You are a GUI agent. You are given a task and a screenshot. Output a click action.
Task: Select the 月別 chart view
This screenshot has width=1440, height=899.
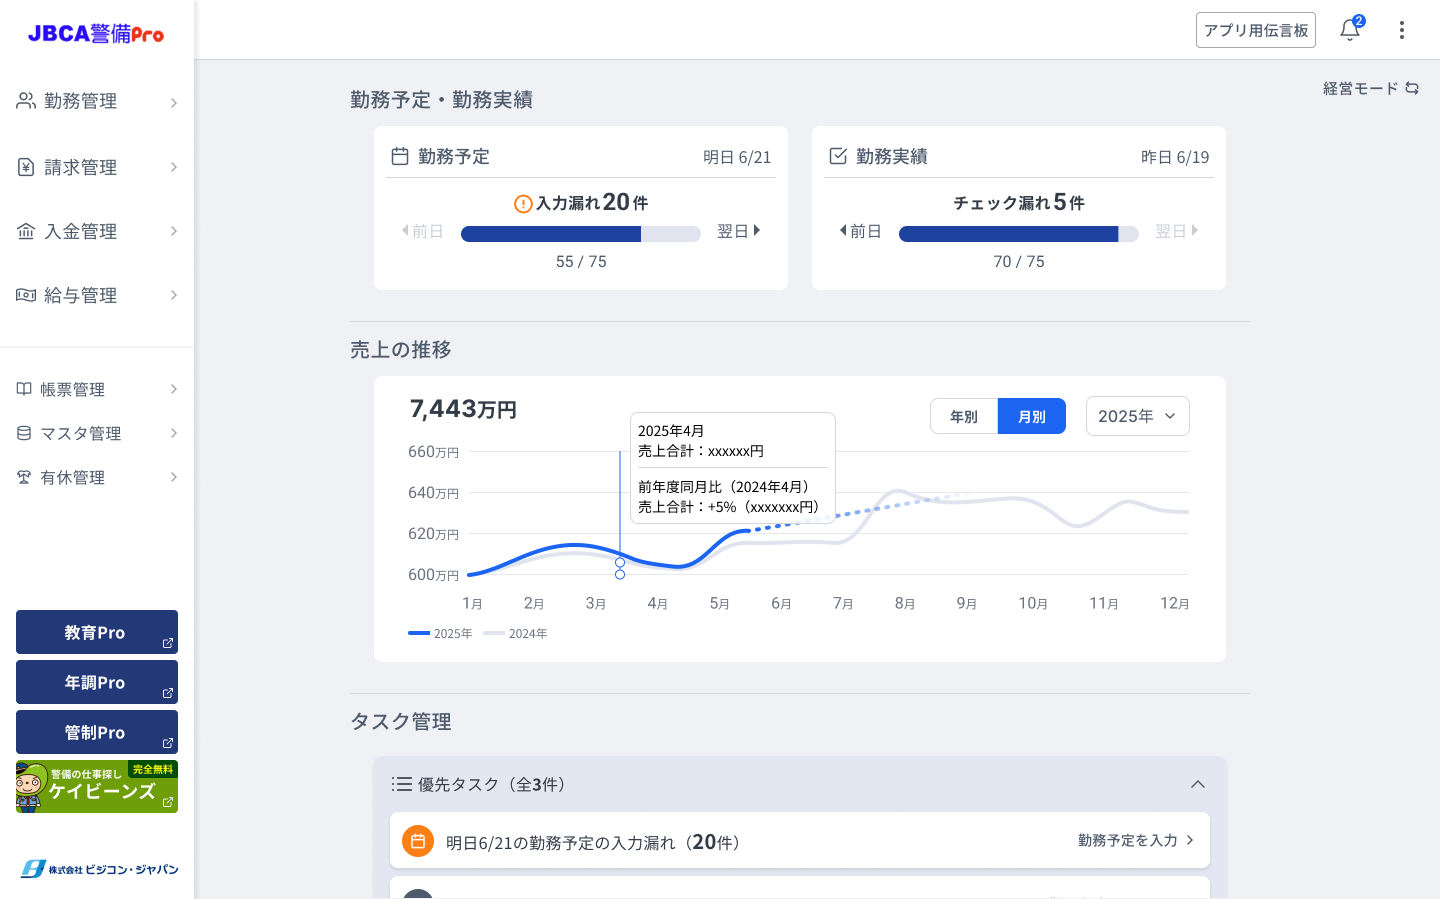[1031, 416]
